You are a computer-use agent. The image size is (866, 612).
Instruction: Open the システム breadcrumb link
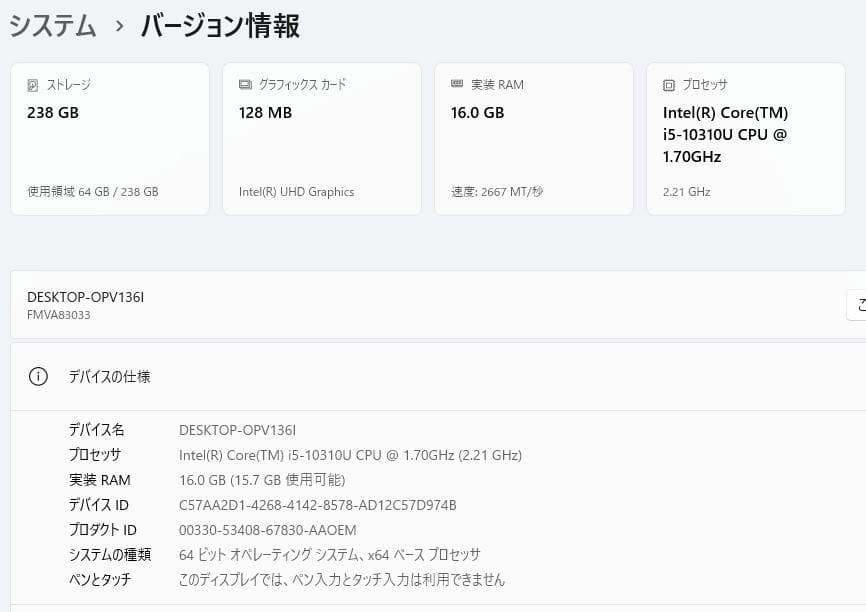pyautogui.click(x=52, y=26)
